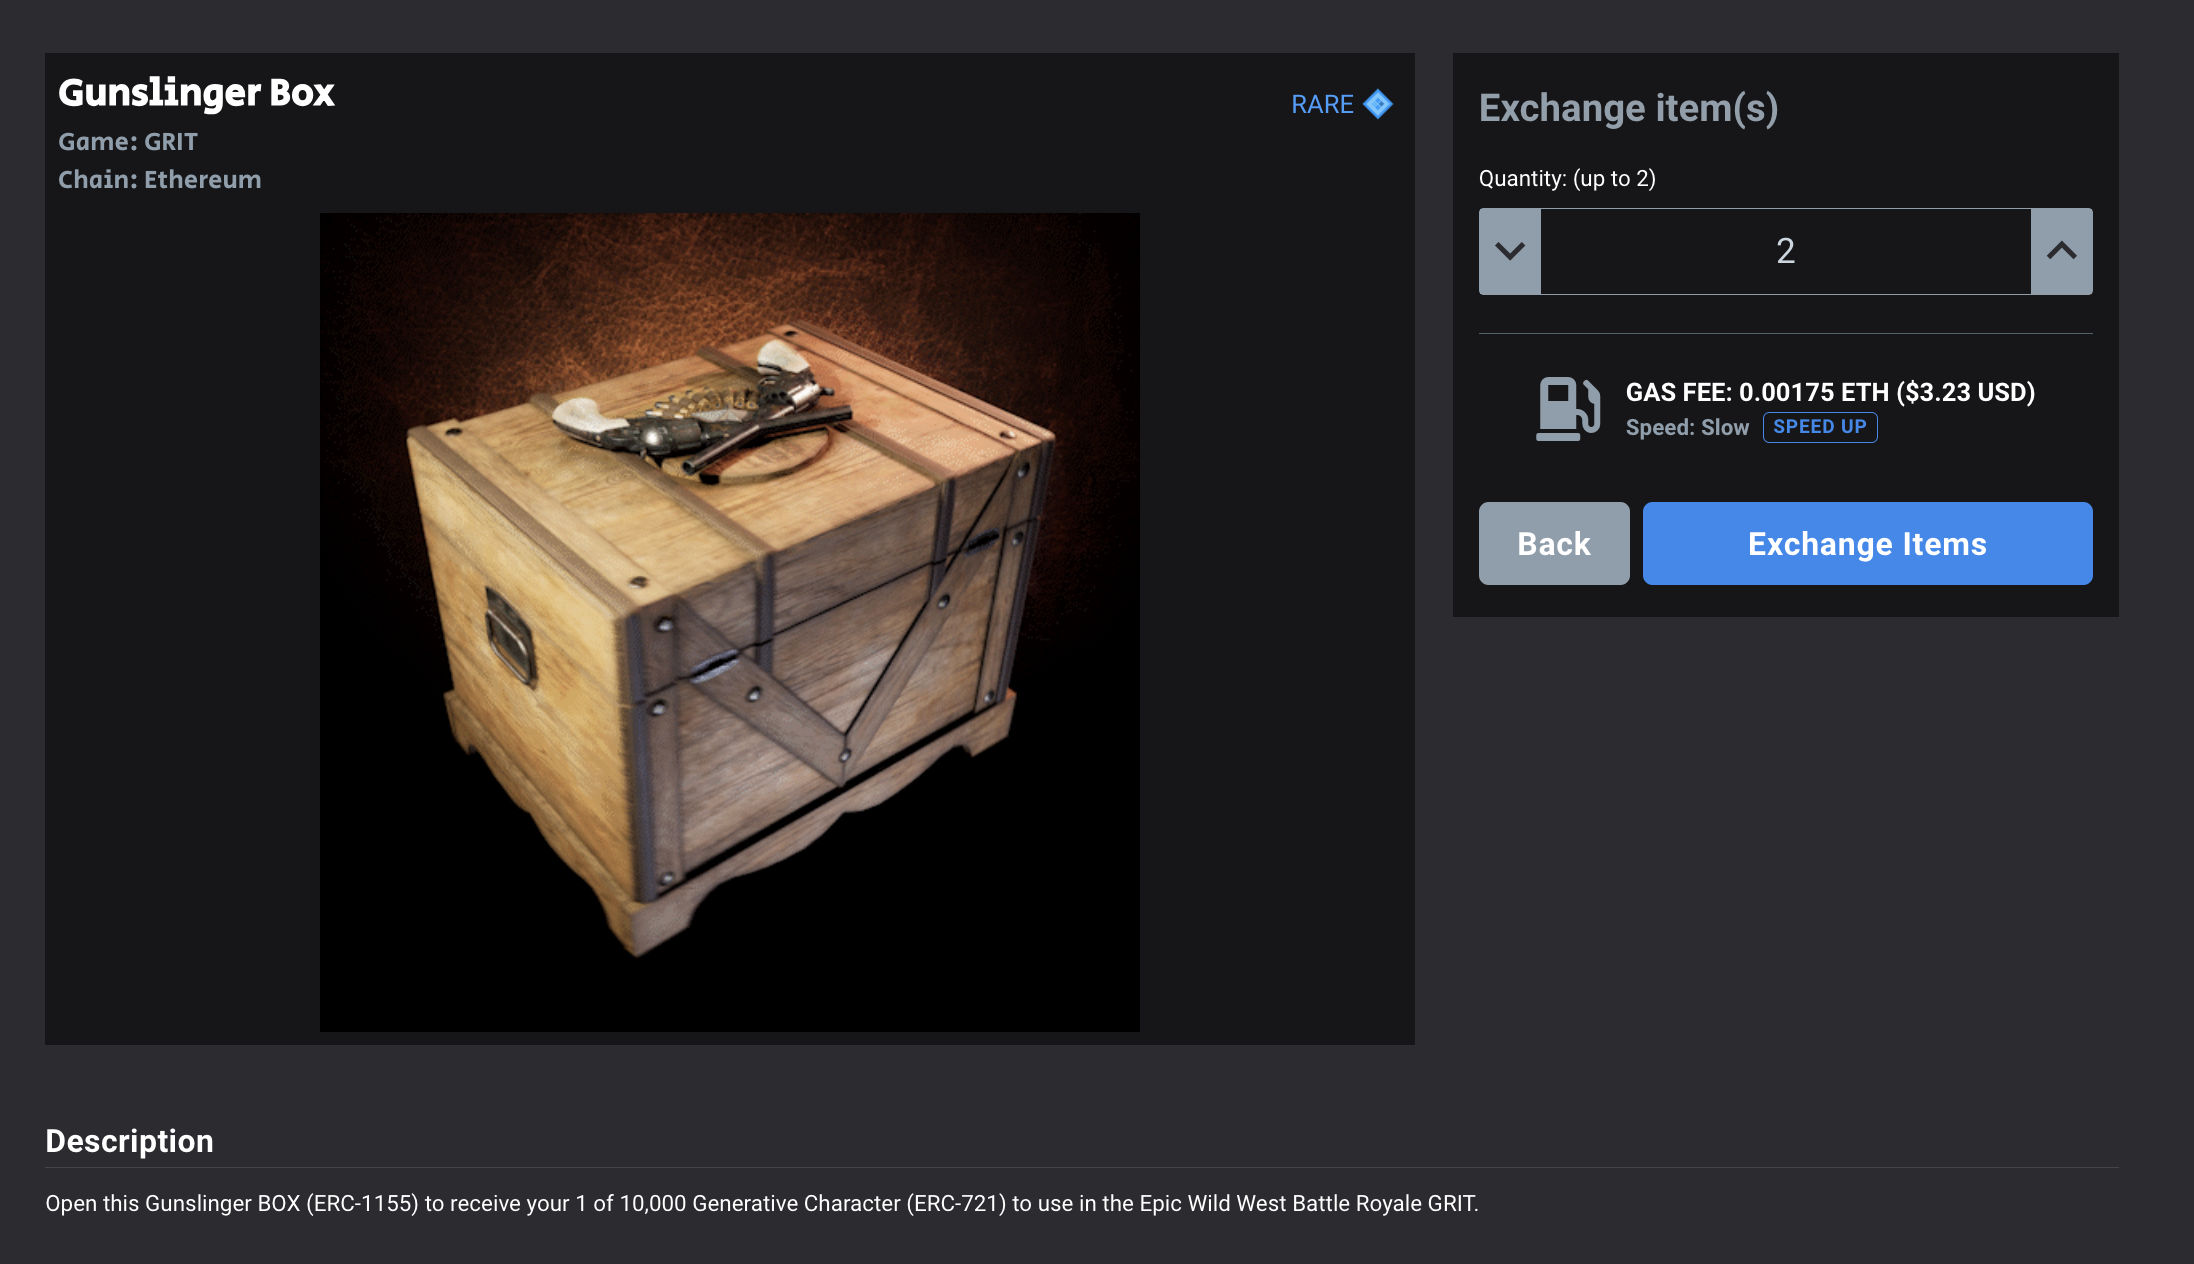Click the Description heading

click(130, 1141)
